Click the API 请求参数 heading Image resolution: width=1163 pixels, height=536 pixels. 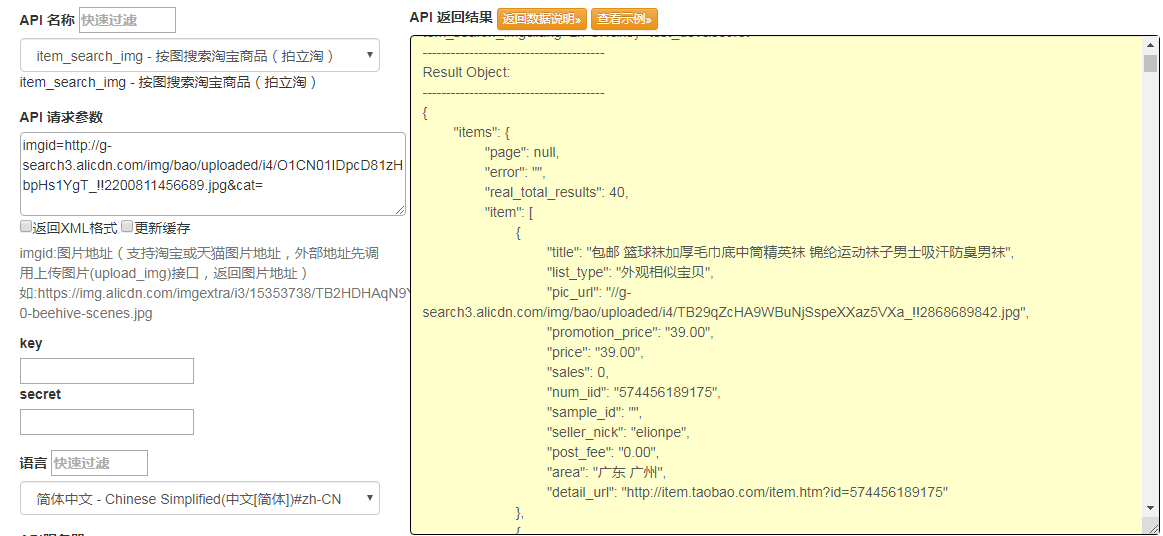pyautogui.click(x=62, y=117)
